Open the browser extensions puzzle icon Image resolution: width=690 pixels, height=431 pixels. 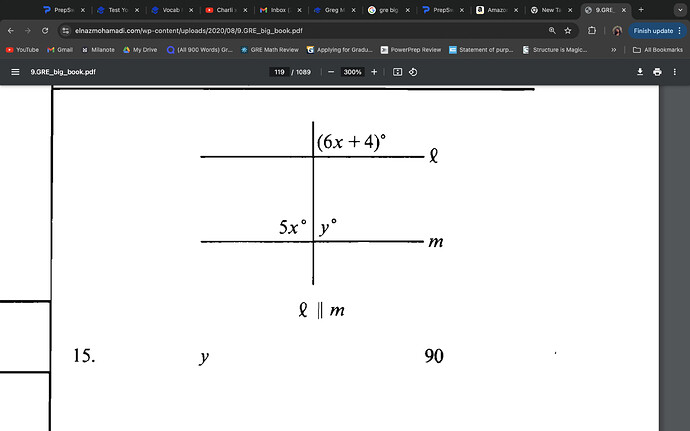[x=593, y=31]
